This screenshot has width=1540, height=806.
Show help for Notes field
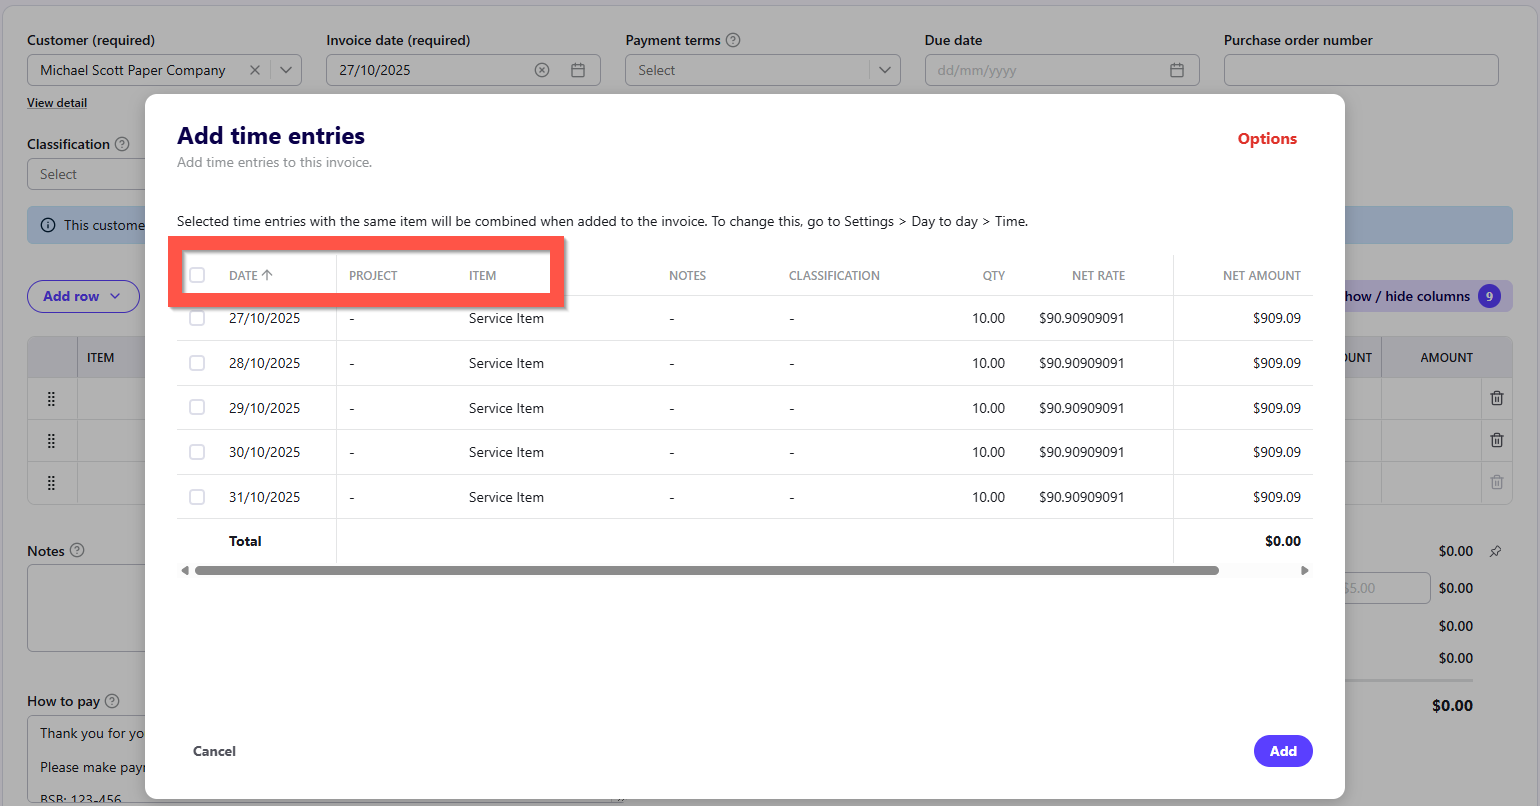click(77, 550)
